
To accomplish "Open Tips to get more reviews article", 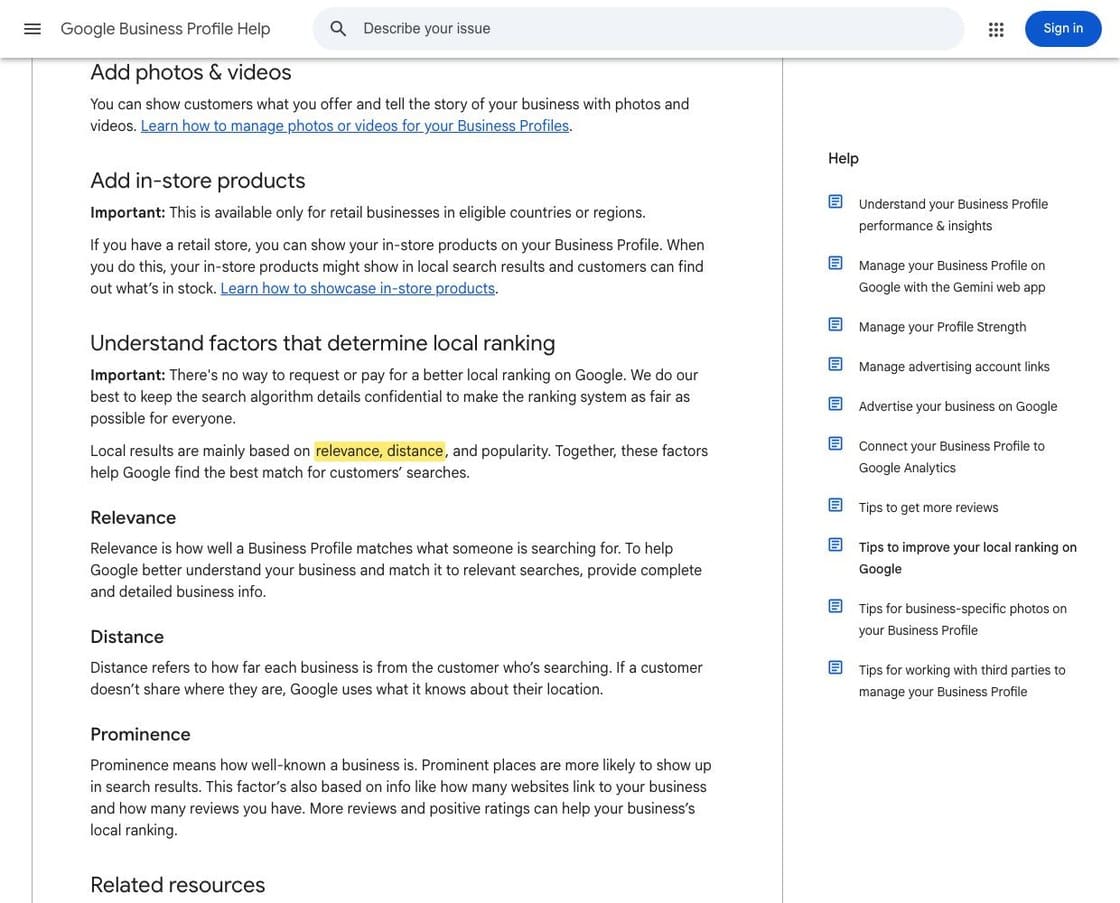I will (928, 508).
